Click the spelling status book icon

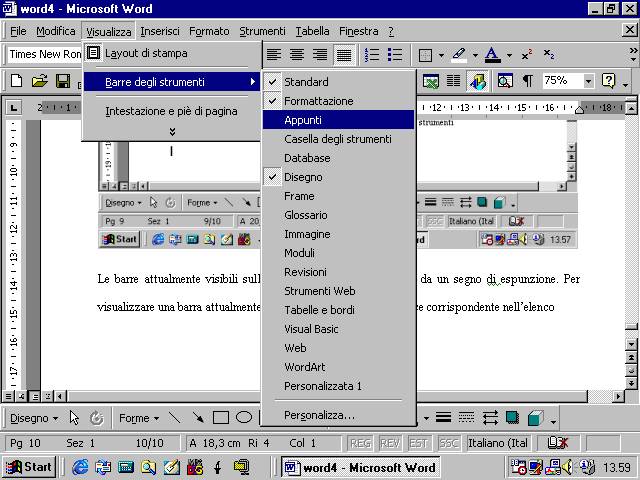coord(557,443)
